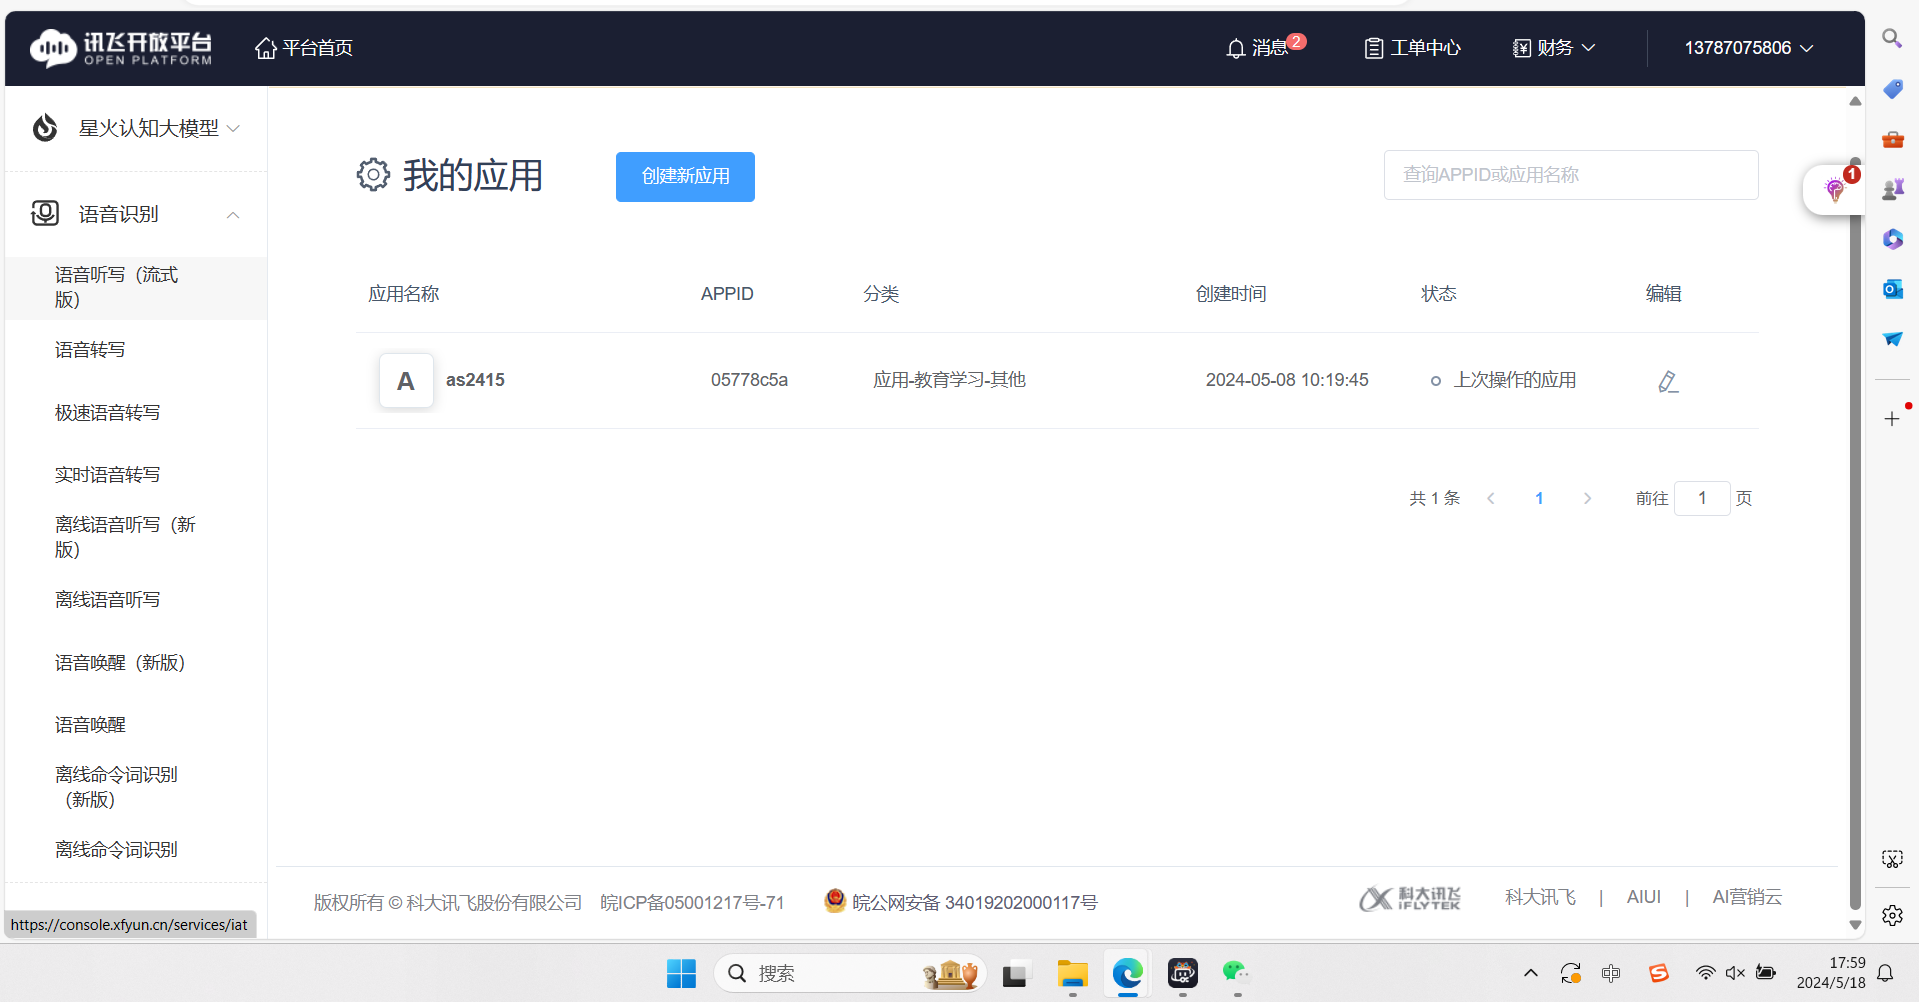
Task: Open the volume muted tray icon
Action: pos(1735,973)
